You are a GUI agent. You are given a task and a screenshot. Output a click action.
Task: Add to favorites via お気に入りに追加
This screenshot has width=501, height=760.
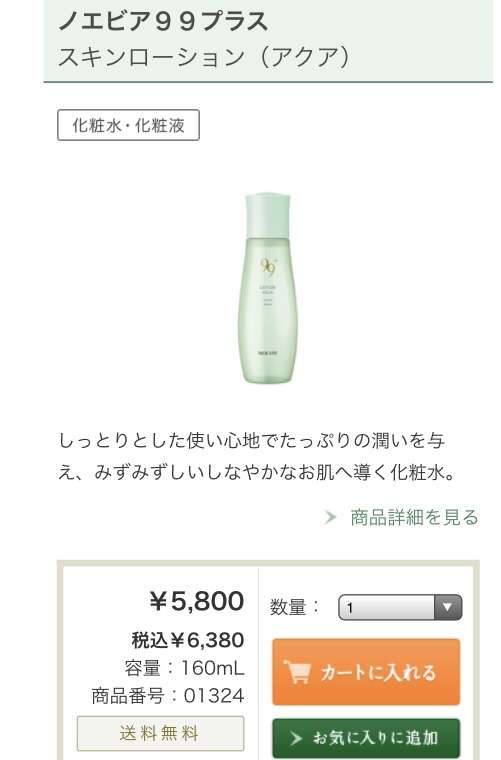click(x=366, y=738)
